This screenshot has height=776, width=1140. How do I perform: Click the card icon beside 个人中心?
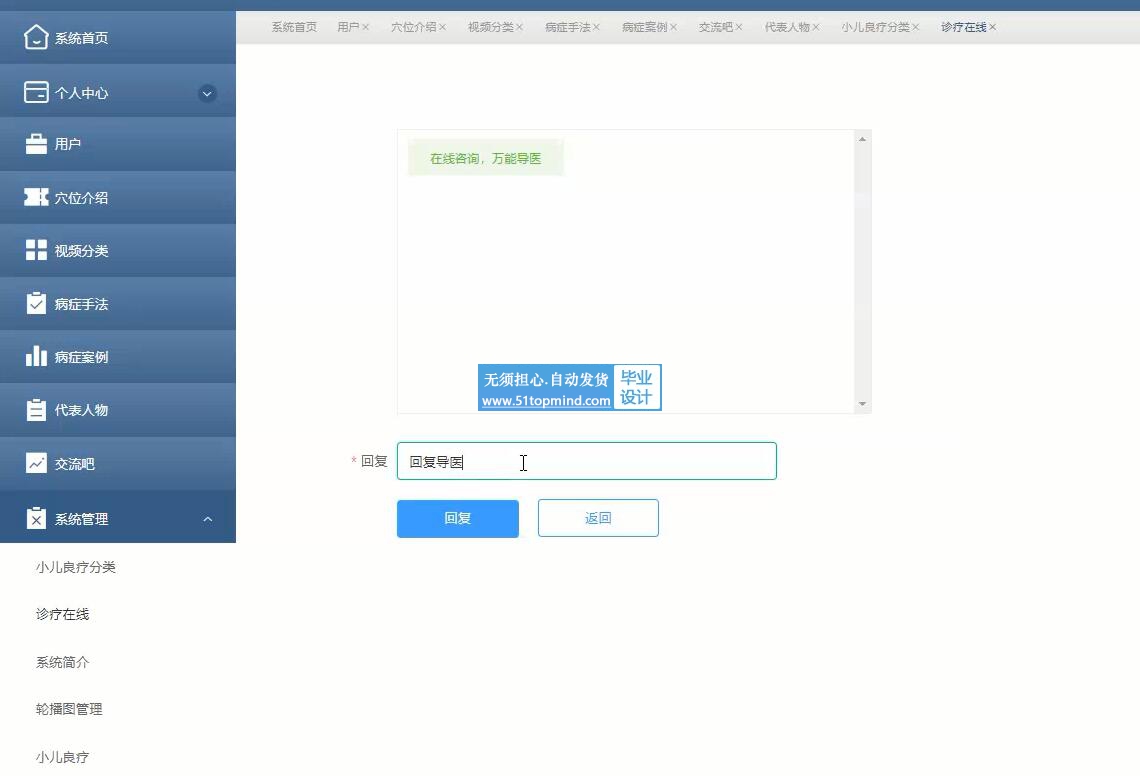[x=36, y=92]
